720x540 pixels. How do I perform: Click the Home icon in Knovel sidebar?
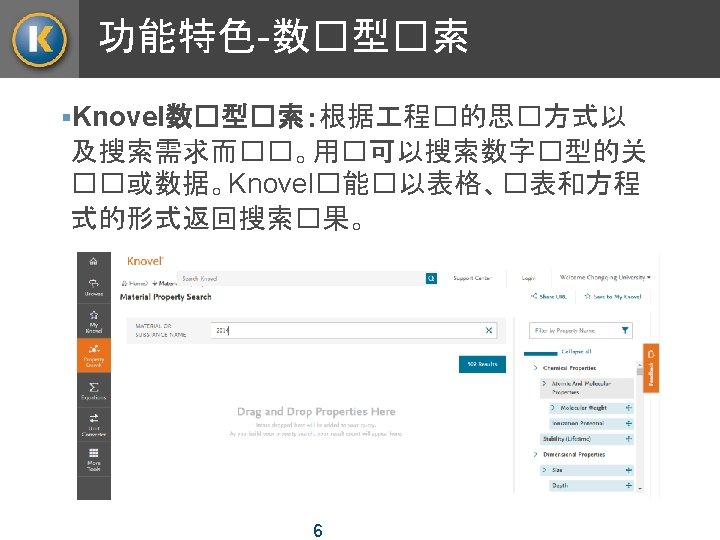pyautogui.click(x=94, y=262)
